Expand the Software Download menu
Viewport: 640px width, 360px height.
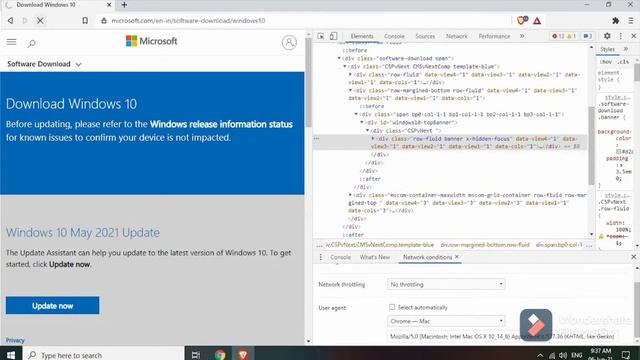44,64
